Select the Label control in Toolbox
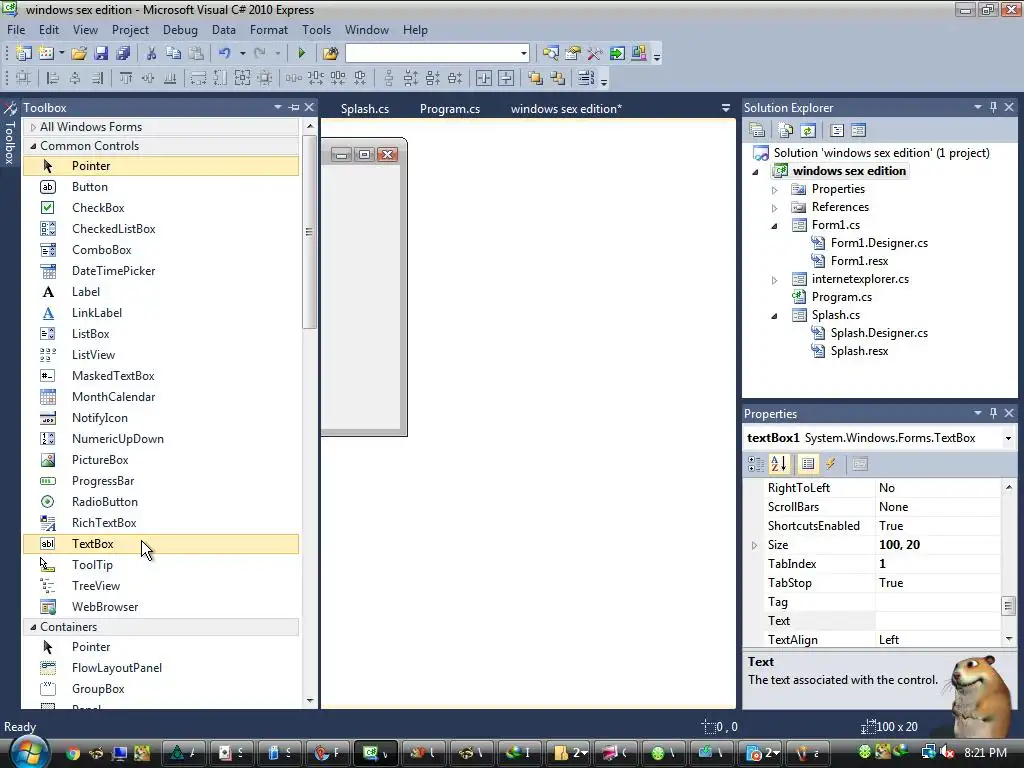Viewport: 1024px width, 768px height. coord(161,292)
